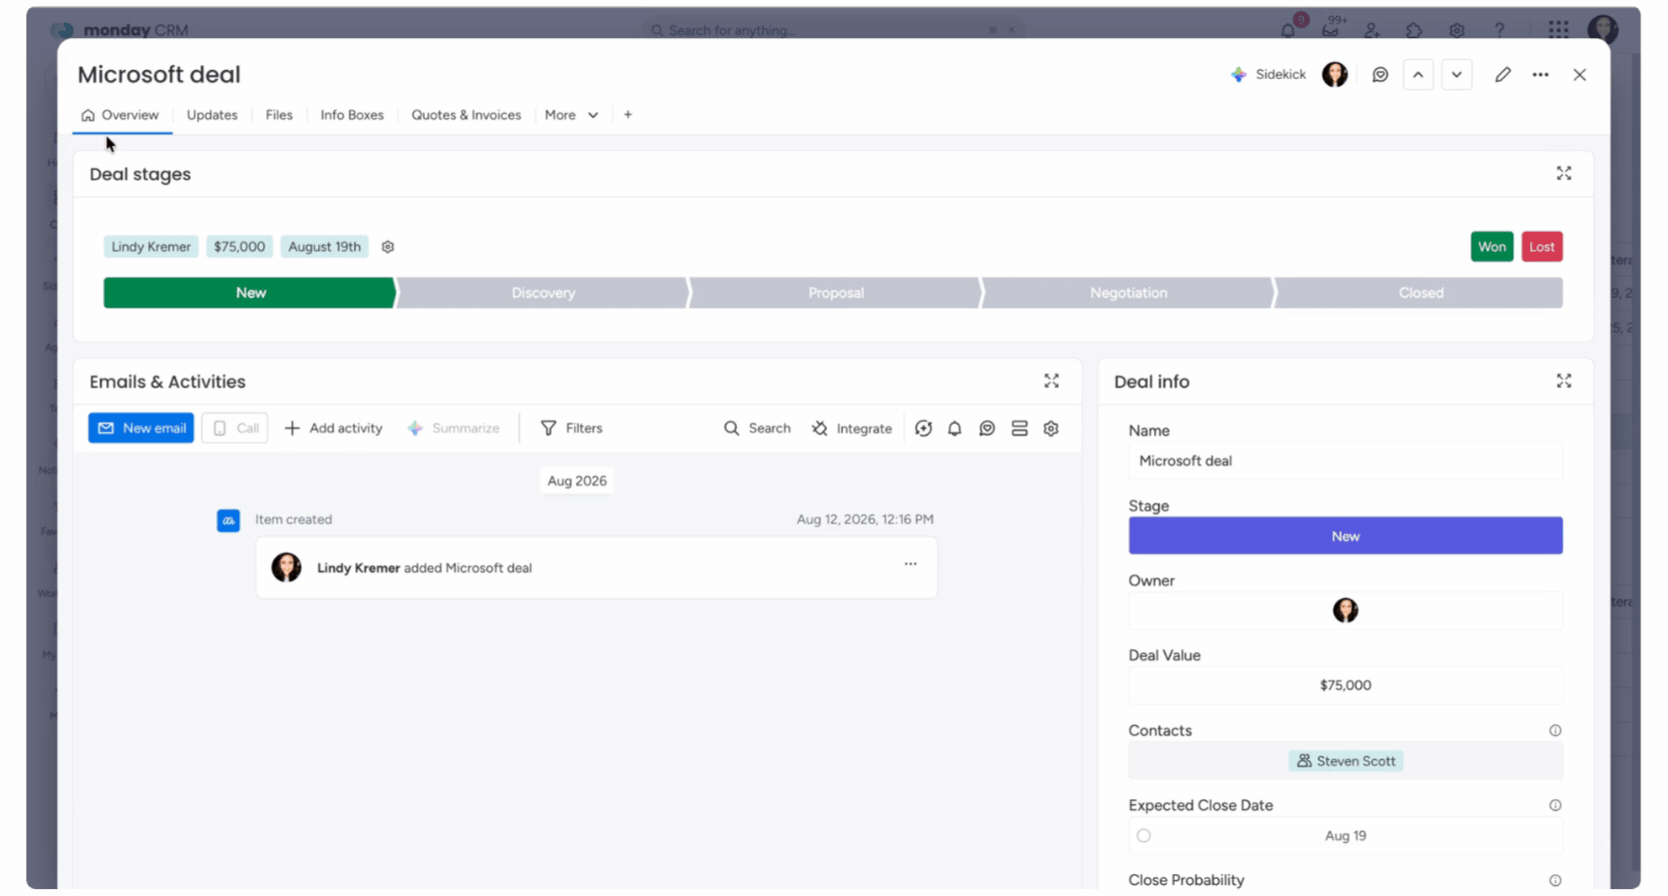Go to the previous item with the up chevron
The width and height of the screenshot is (1668, 896).
(1418, 74)
